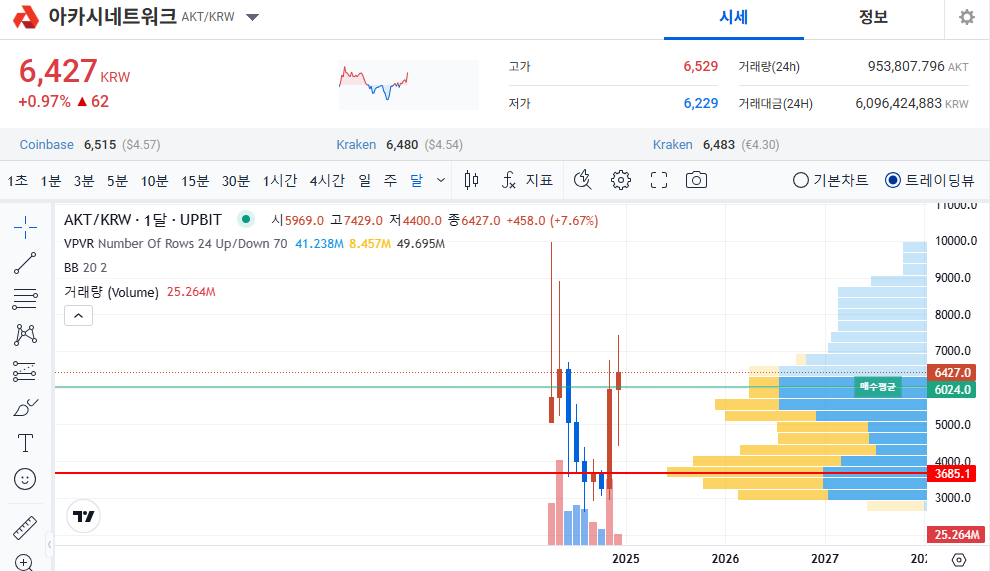The height and width of the screenshot is (571, 990).
Task: Click the red 3685.1 price line label
Action: (x=951, y=473)
